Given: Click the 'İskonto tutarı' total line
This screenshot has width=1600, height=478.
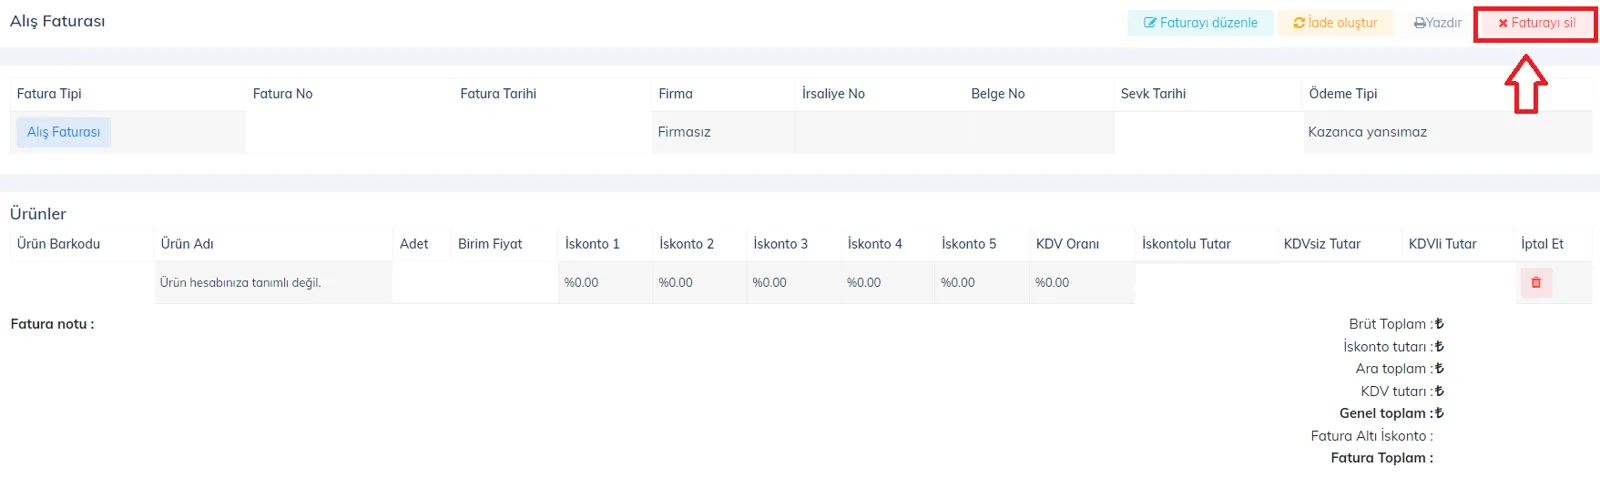Looking at the screenshot, I should tap(1393, 347).
